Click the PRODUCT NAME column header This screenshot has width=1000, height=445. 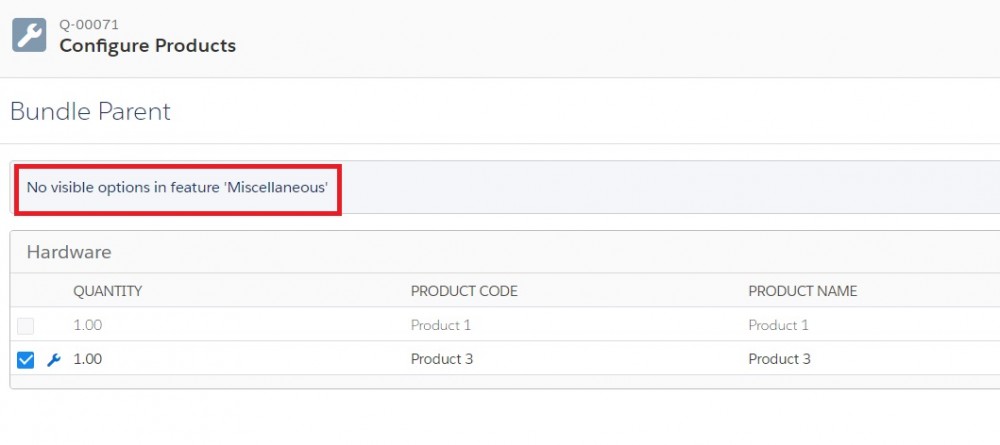[x=803, y=291]
